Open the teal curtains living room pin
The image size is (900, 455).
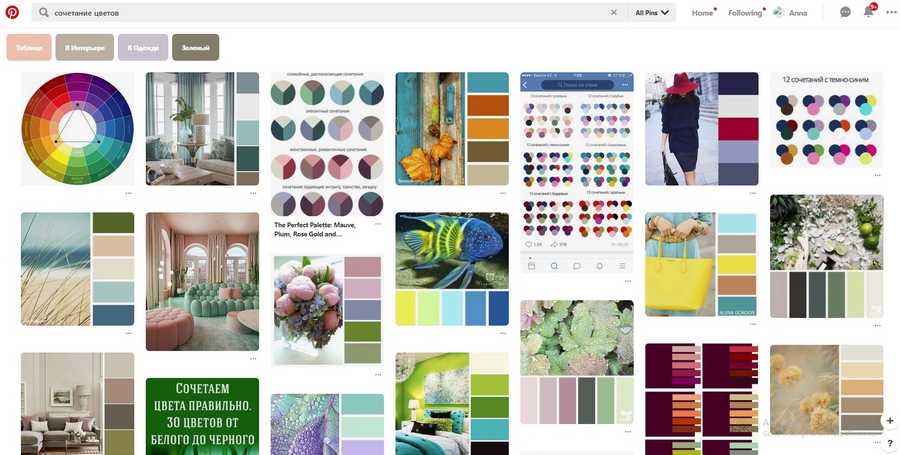[x=202, y=129]
